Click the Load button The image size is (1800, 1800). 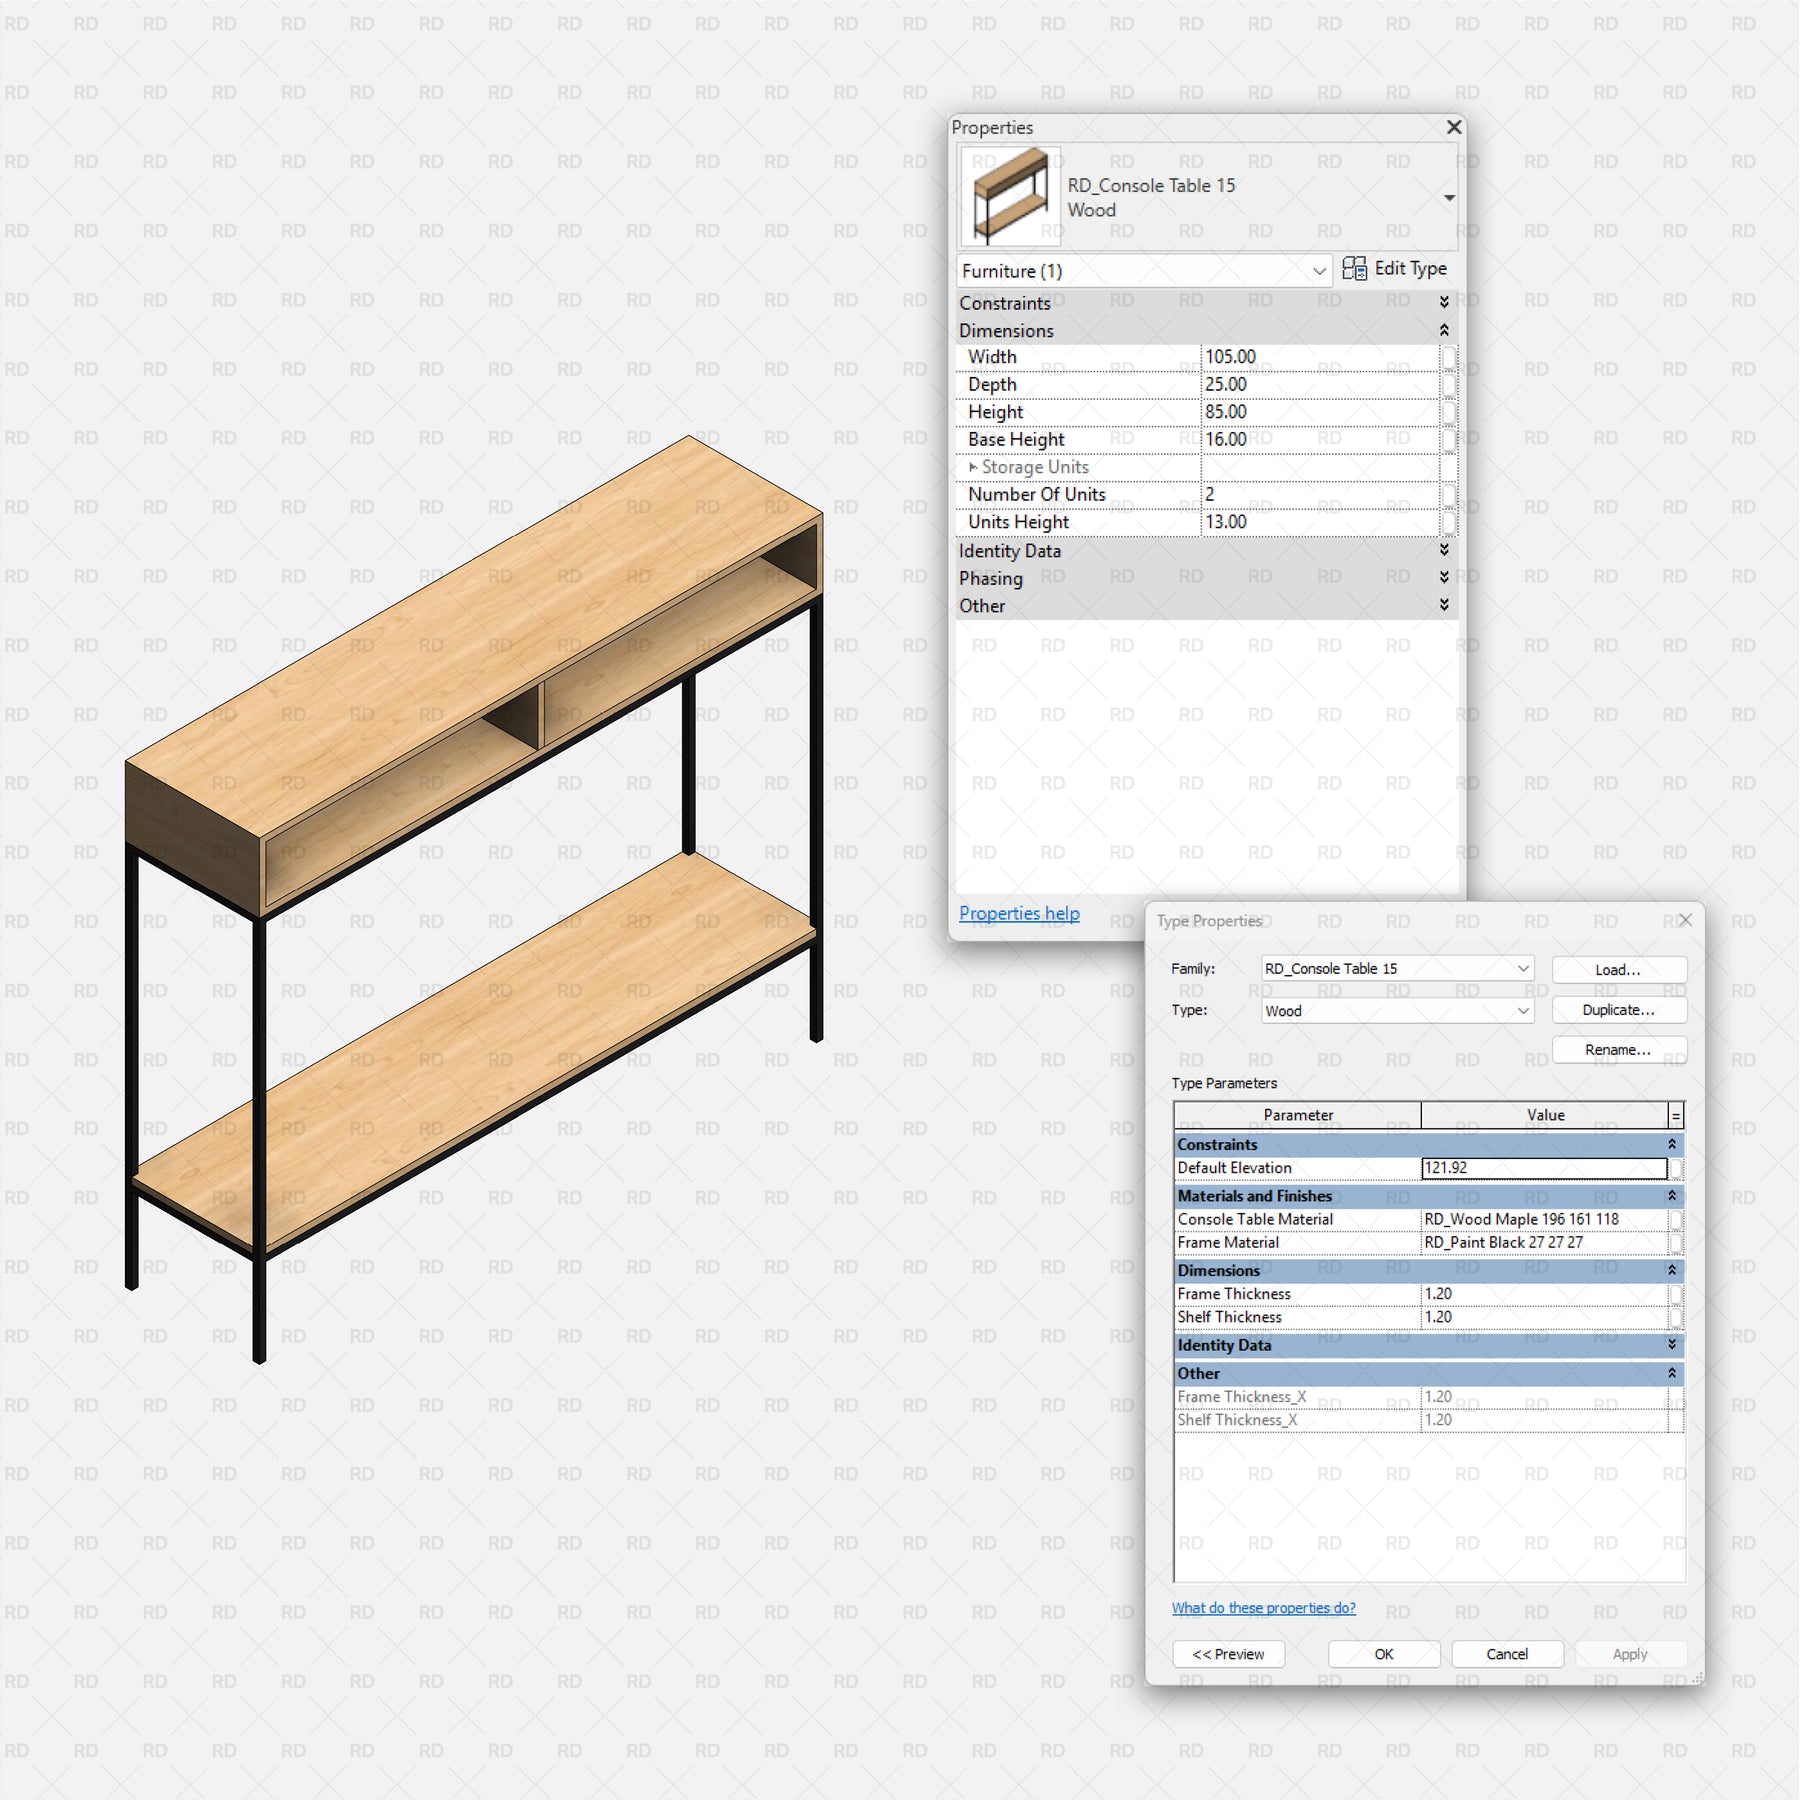[x=1618, y=970]
